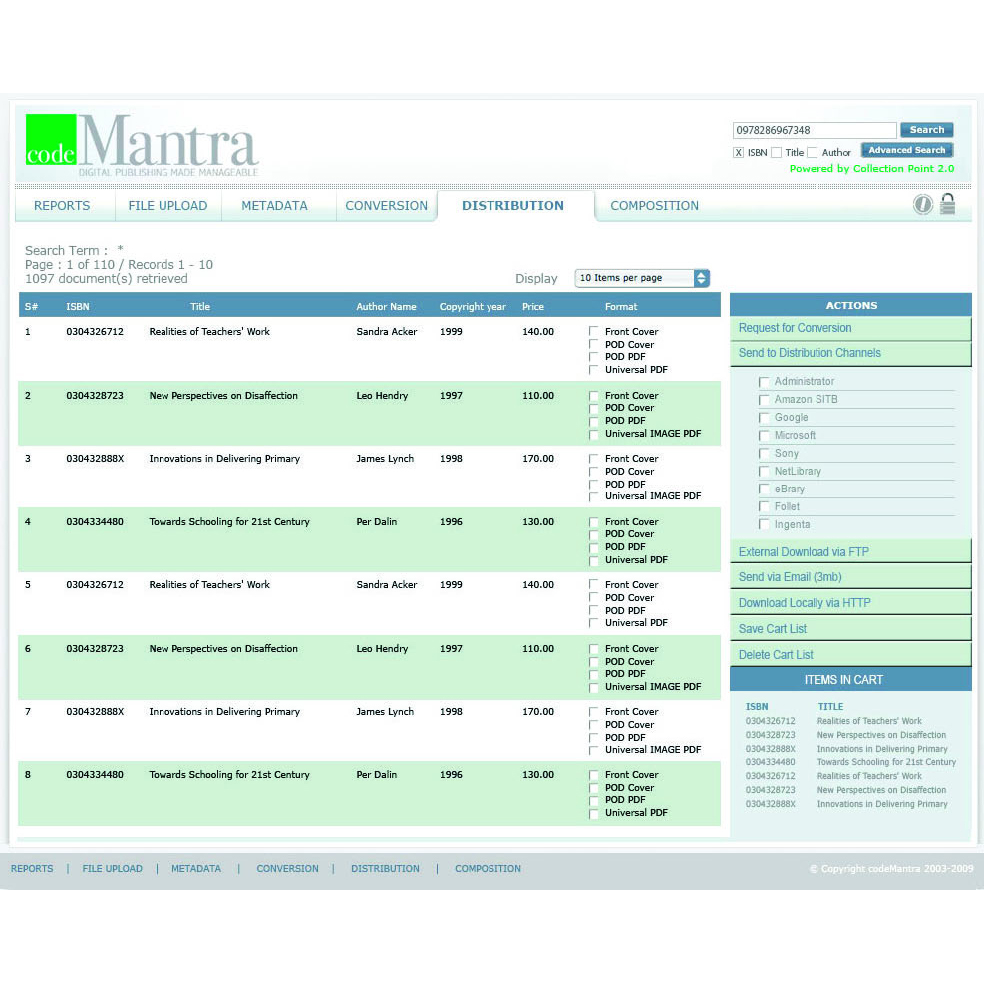This screenshot has width=984, height=984.
Task: Open the footer Composition link
Action: click(x=488, y=869)
